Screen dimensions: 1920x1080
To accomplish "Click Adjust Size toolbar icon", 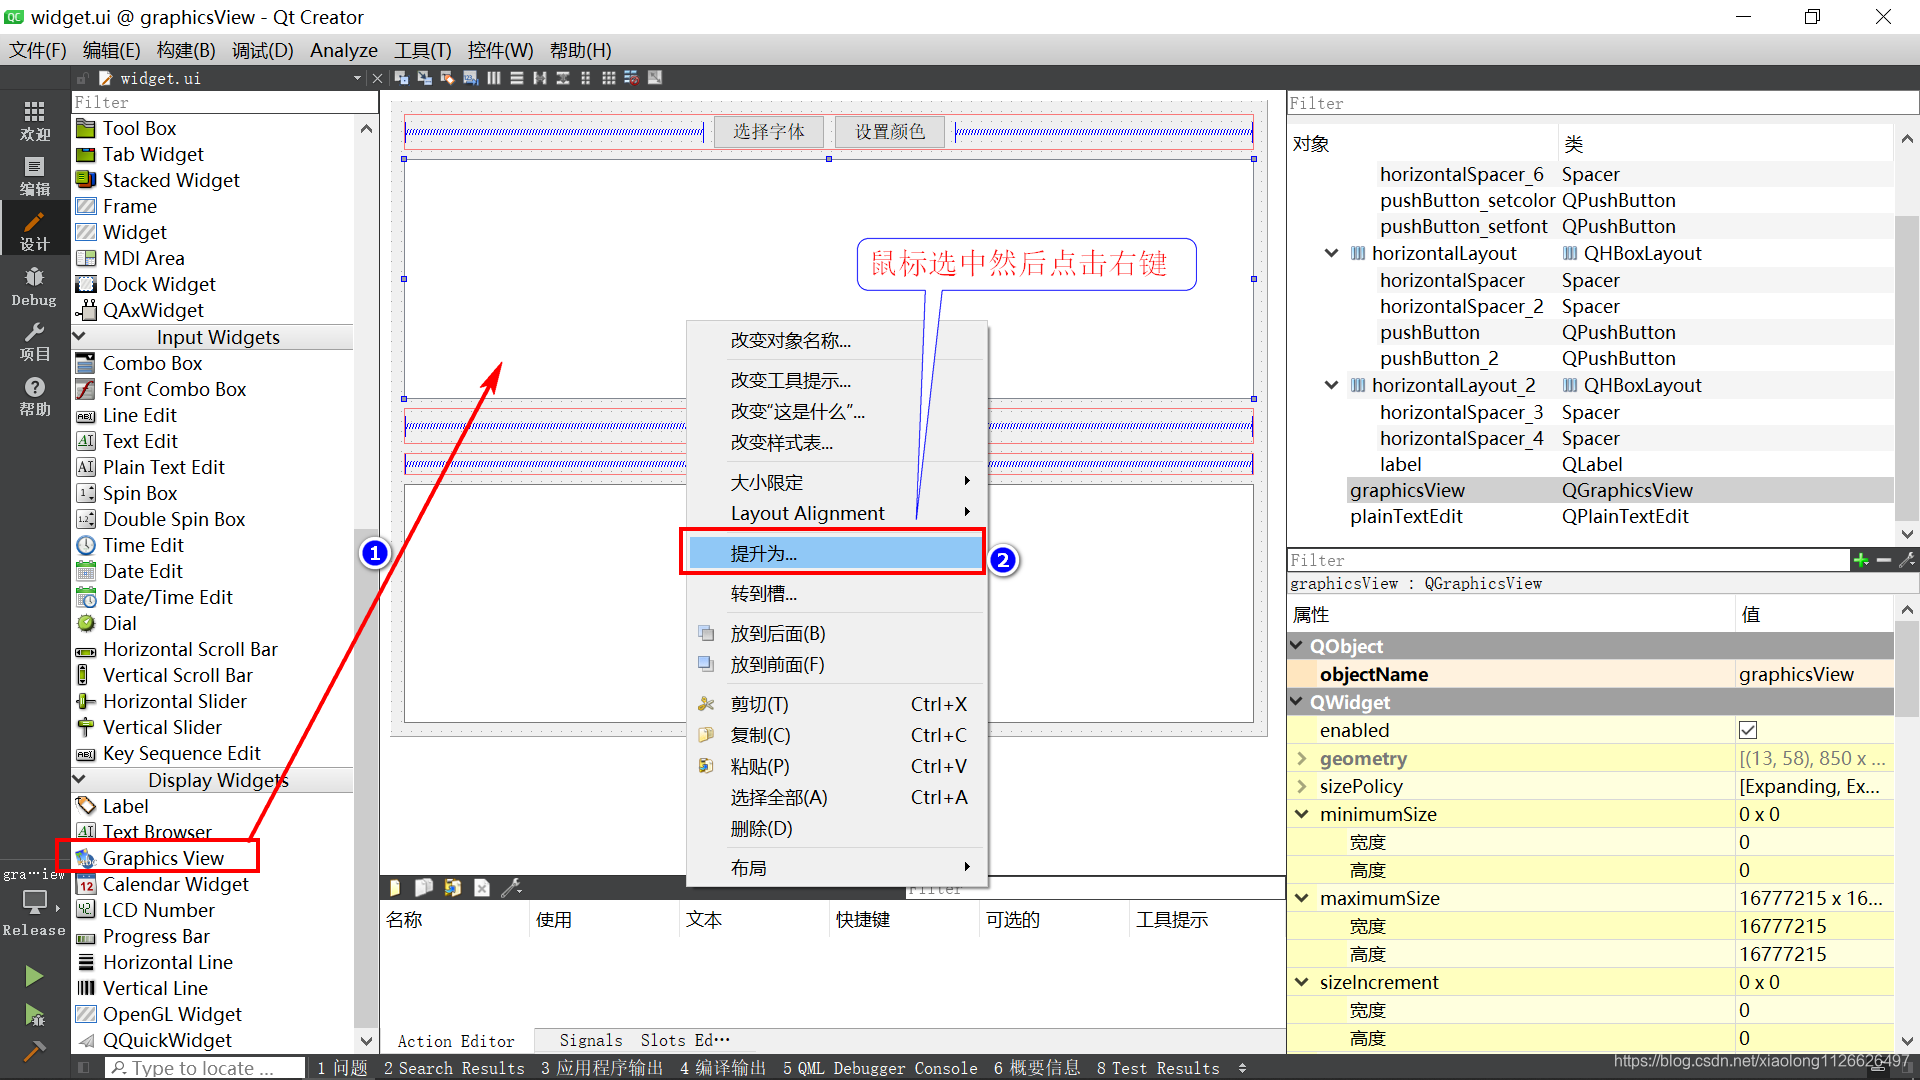I will tap(655, 78).
